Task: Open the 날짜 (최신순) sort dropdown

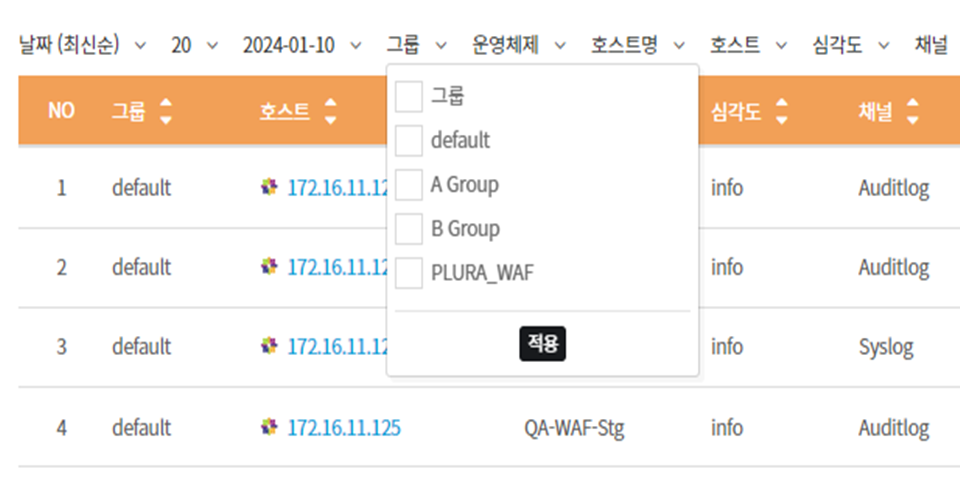Action: coord(82,45)
